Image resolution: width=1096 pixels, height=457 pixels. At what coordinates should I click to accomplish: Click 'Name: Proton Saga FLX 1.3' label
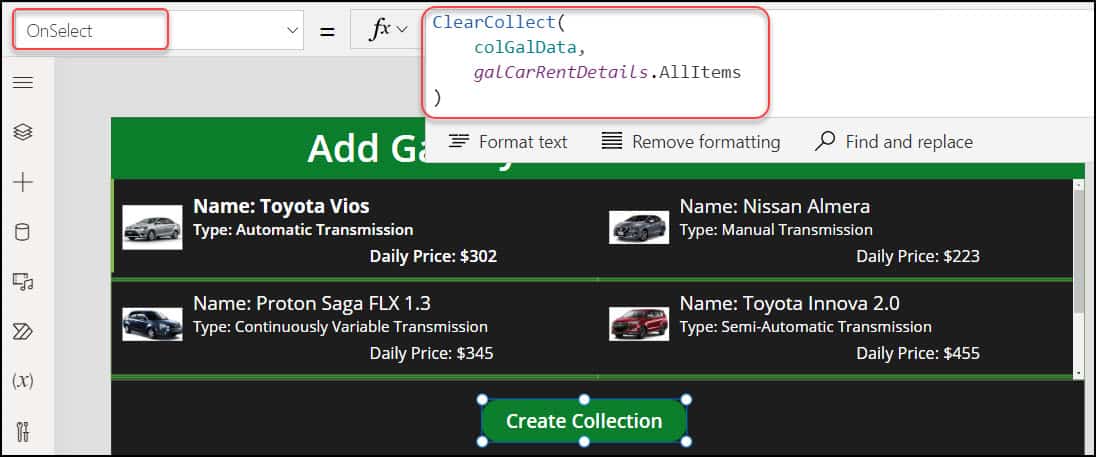click(312, 303)
